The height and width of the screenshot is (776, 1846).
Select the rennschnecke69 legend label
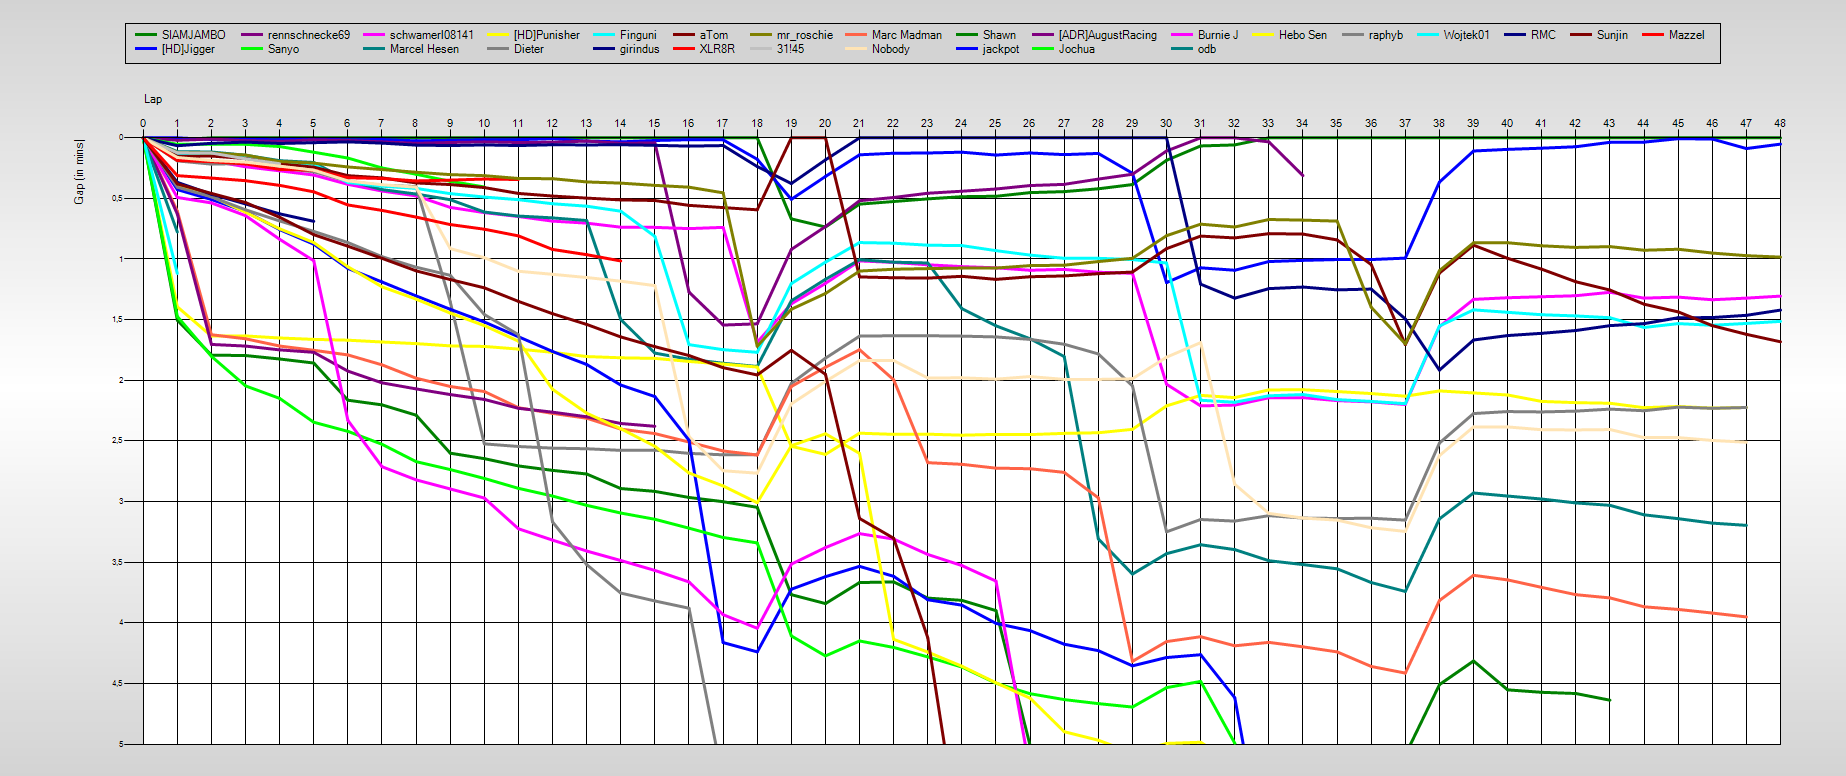click(x=308, y=35)
